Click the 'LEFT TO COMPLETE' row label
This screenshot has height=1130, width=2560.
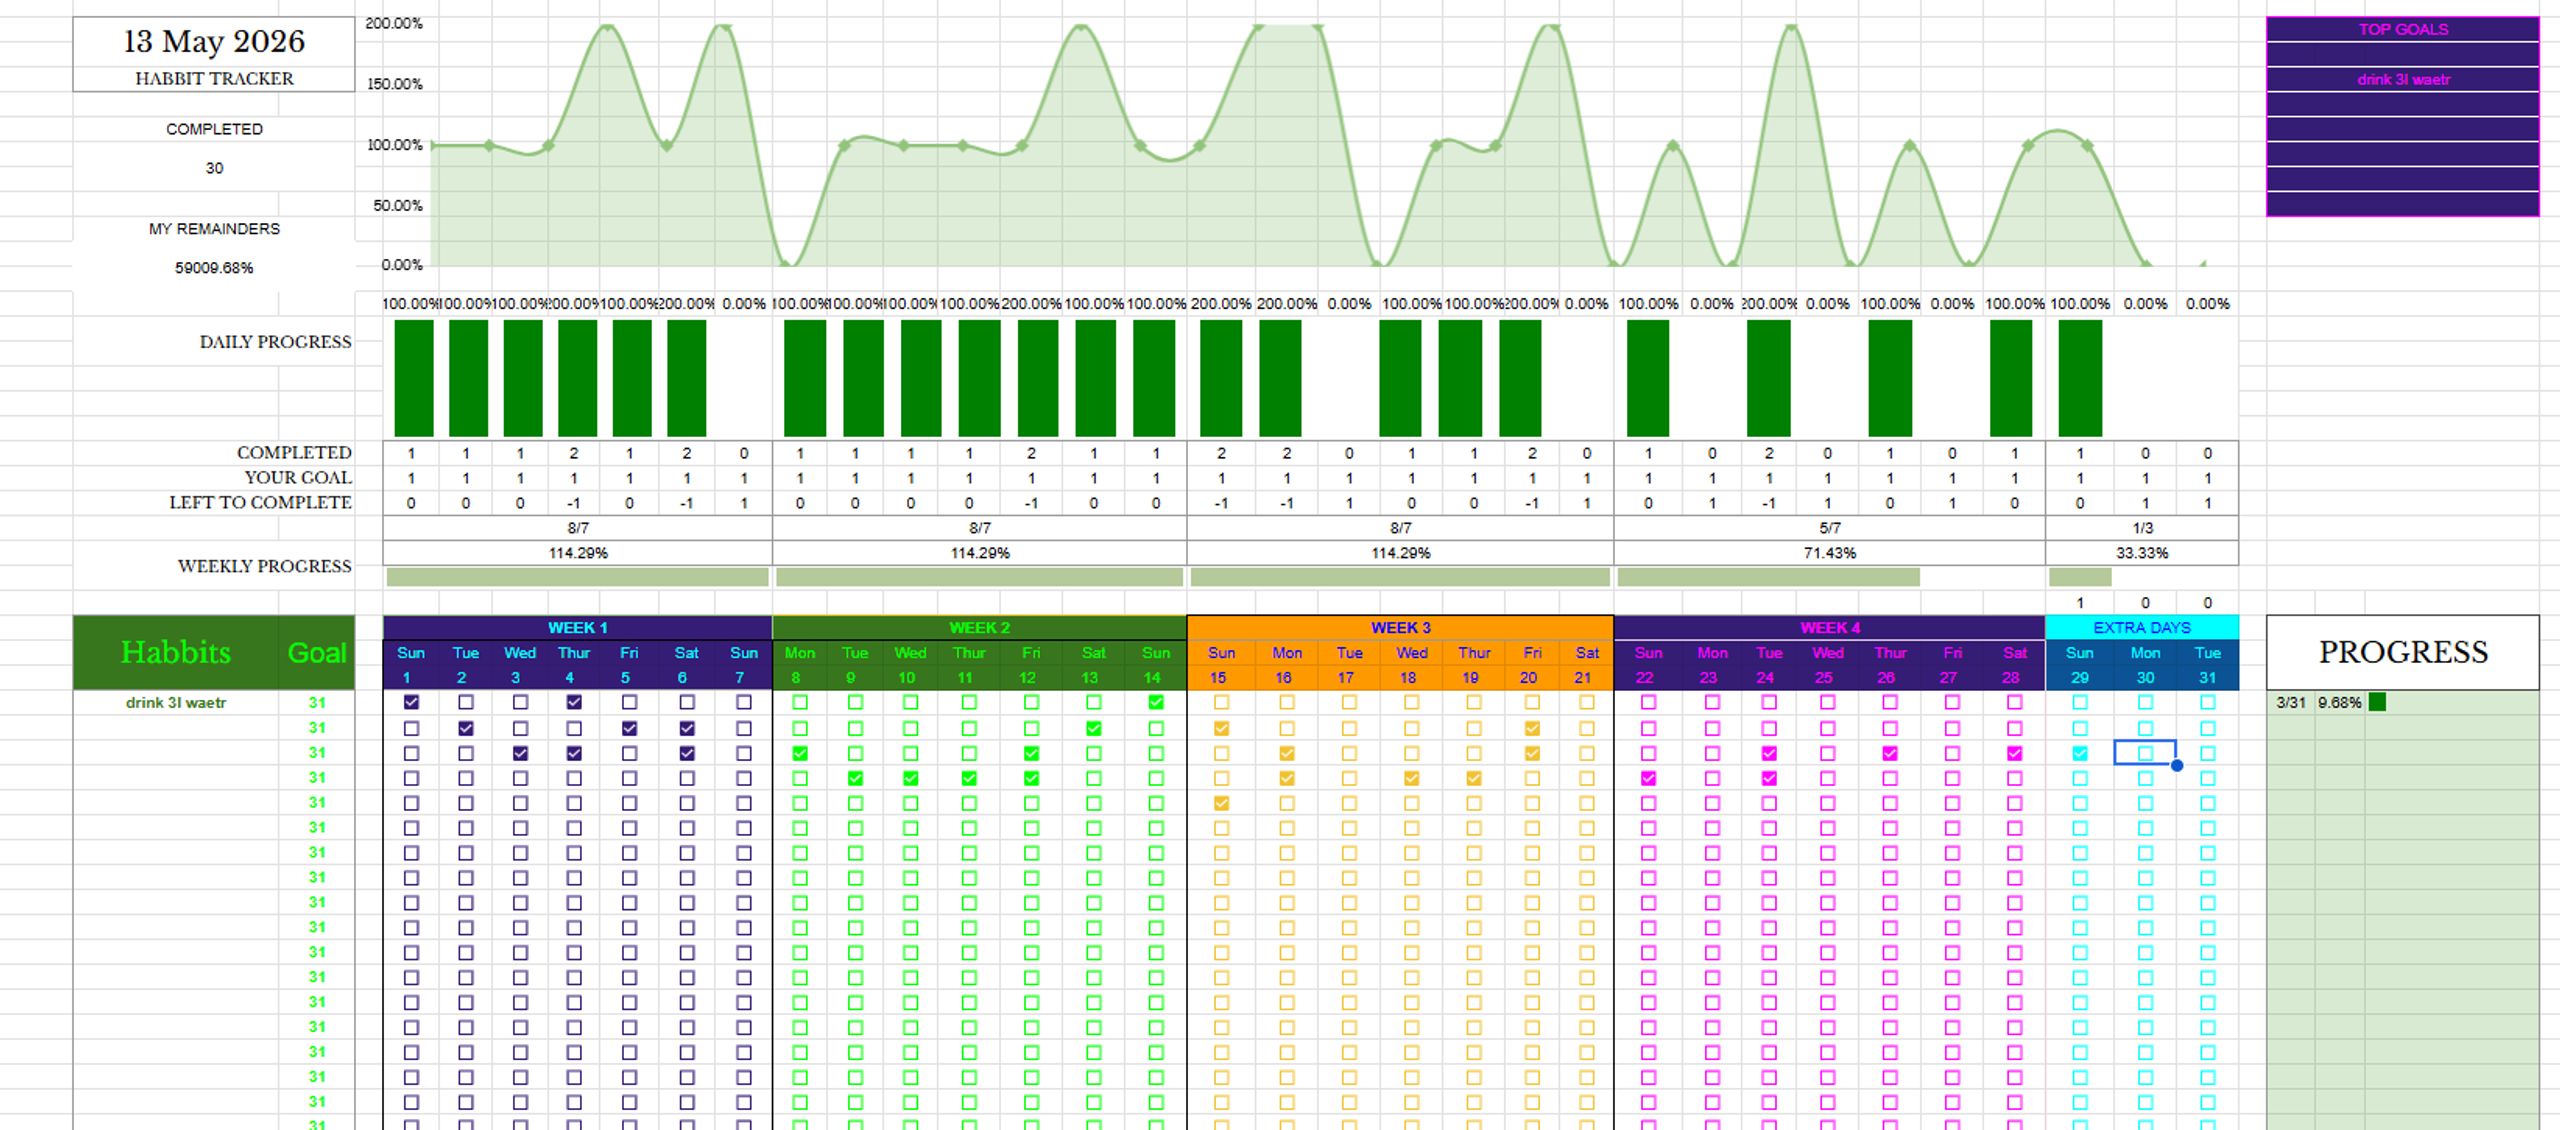(260, 503)
